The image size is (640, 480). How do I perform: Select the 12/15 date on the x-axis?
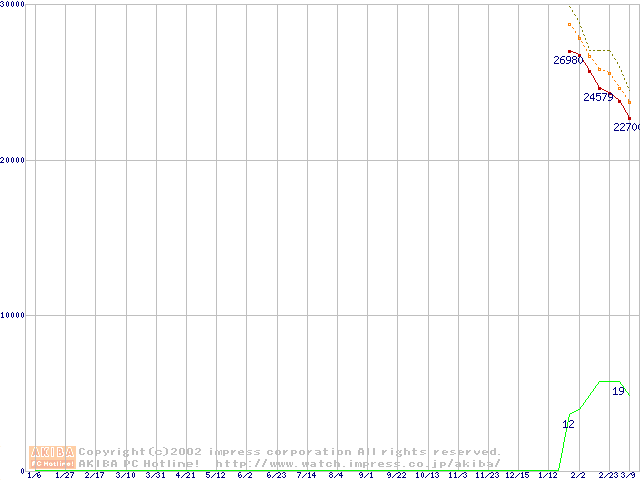517,475
